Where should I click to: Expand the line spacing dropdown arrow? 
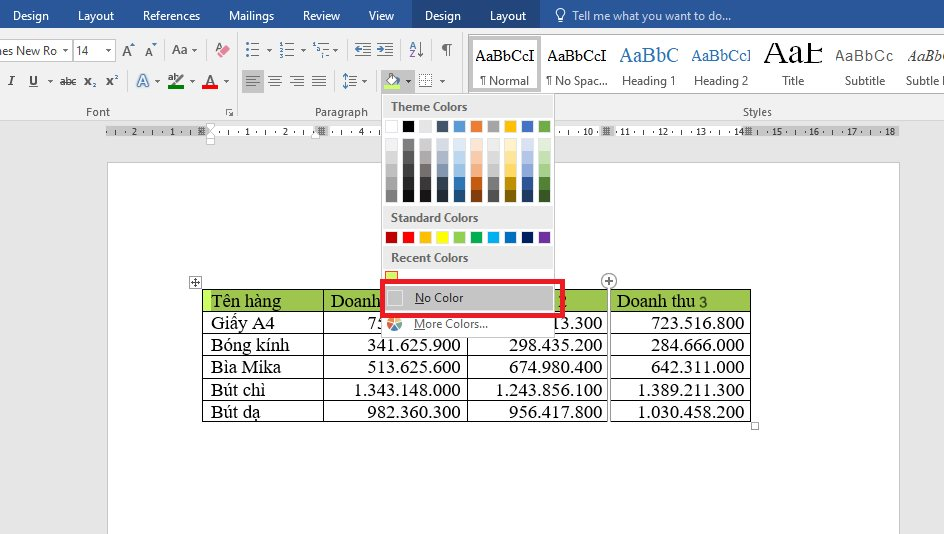click(x=364, y=81)
